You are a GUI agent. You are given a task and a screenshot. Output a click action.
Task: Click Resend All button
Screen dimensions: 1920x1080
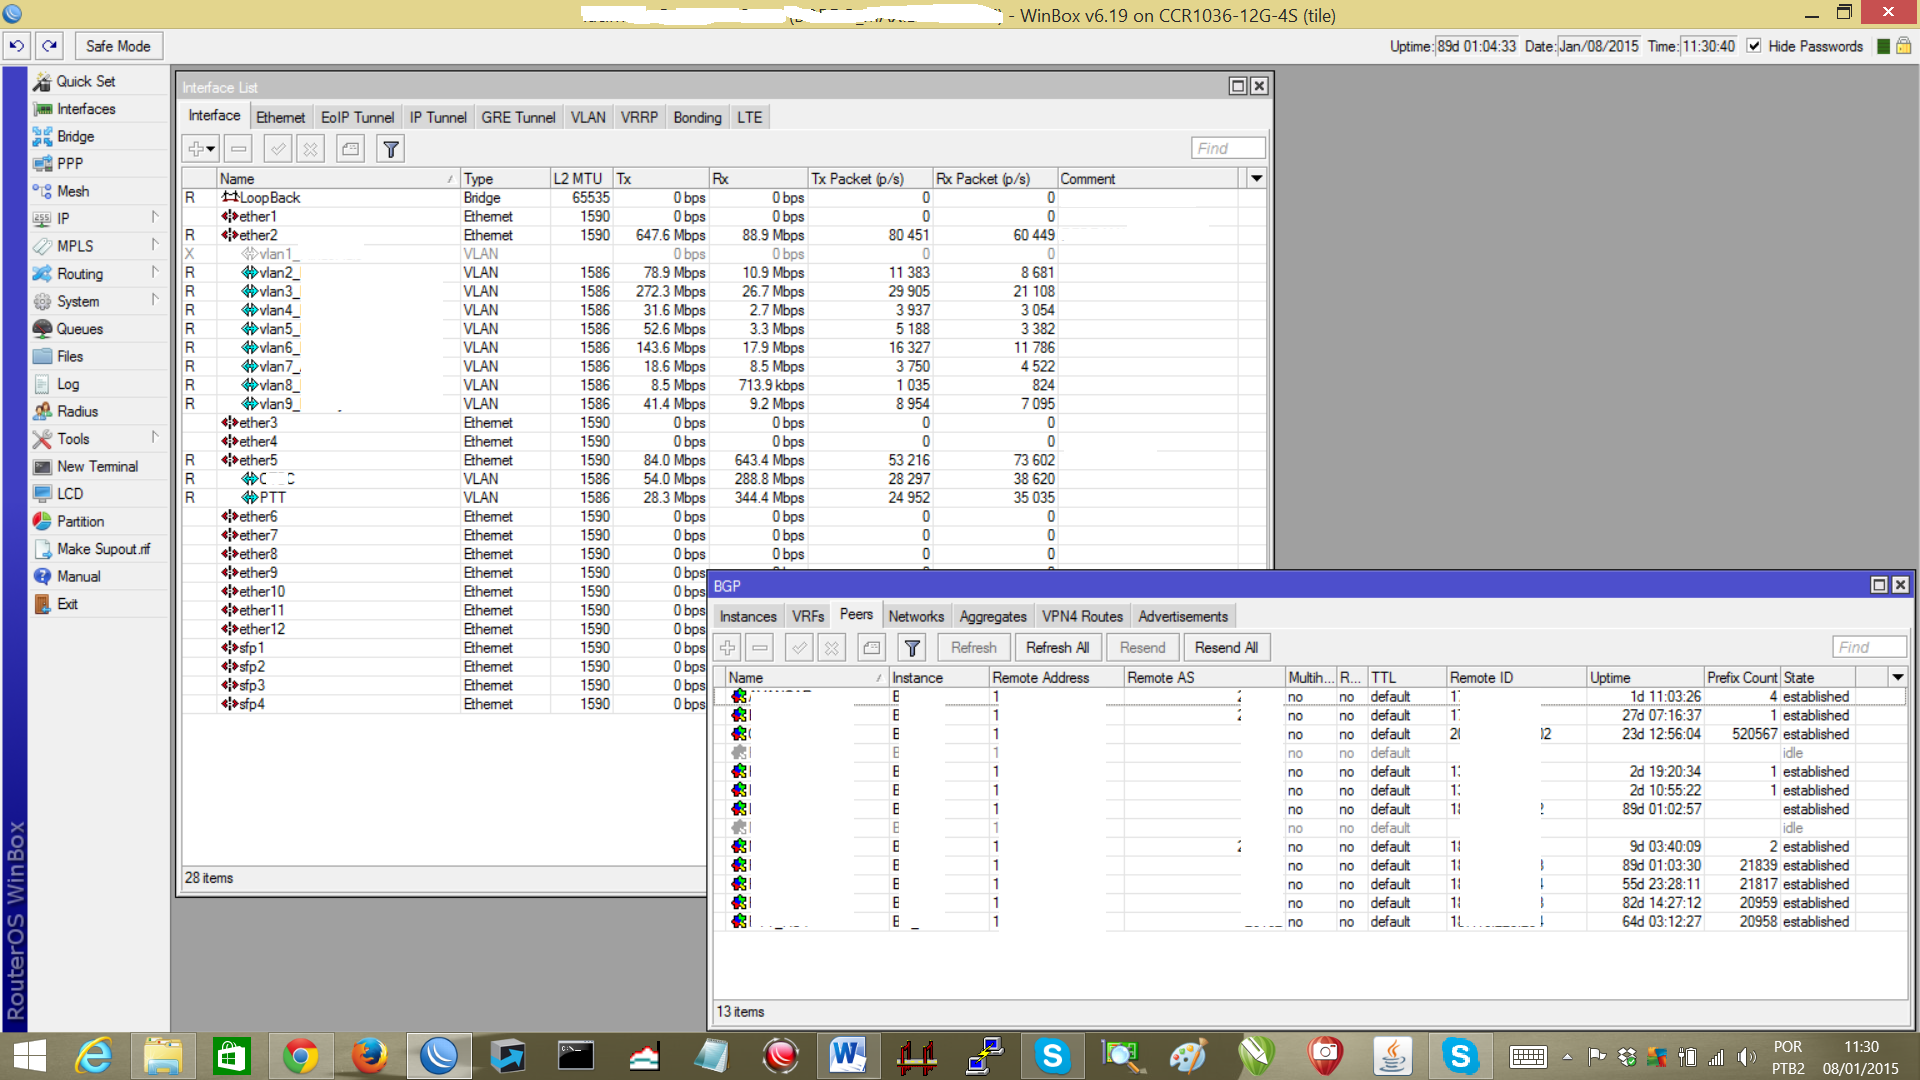pos(1226,648)
